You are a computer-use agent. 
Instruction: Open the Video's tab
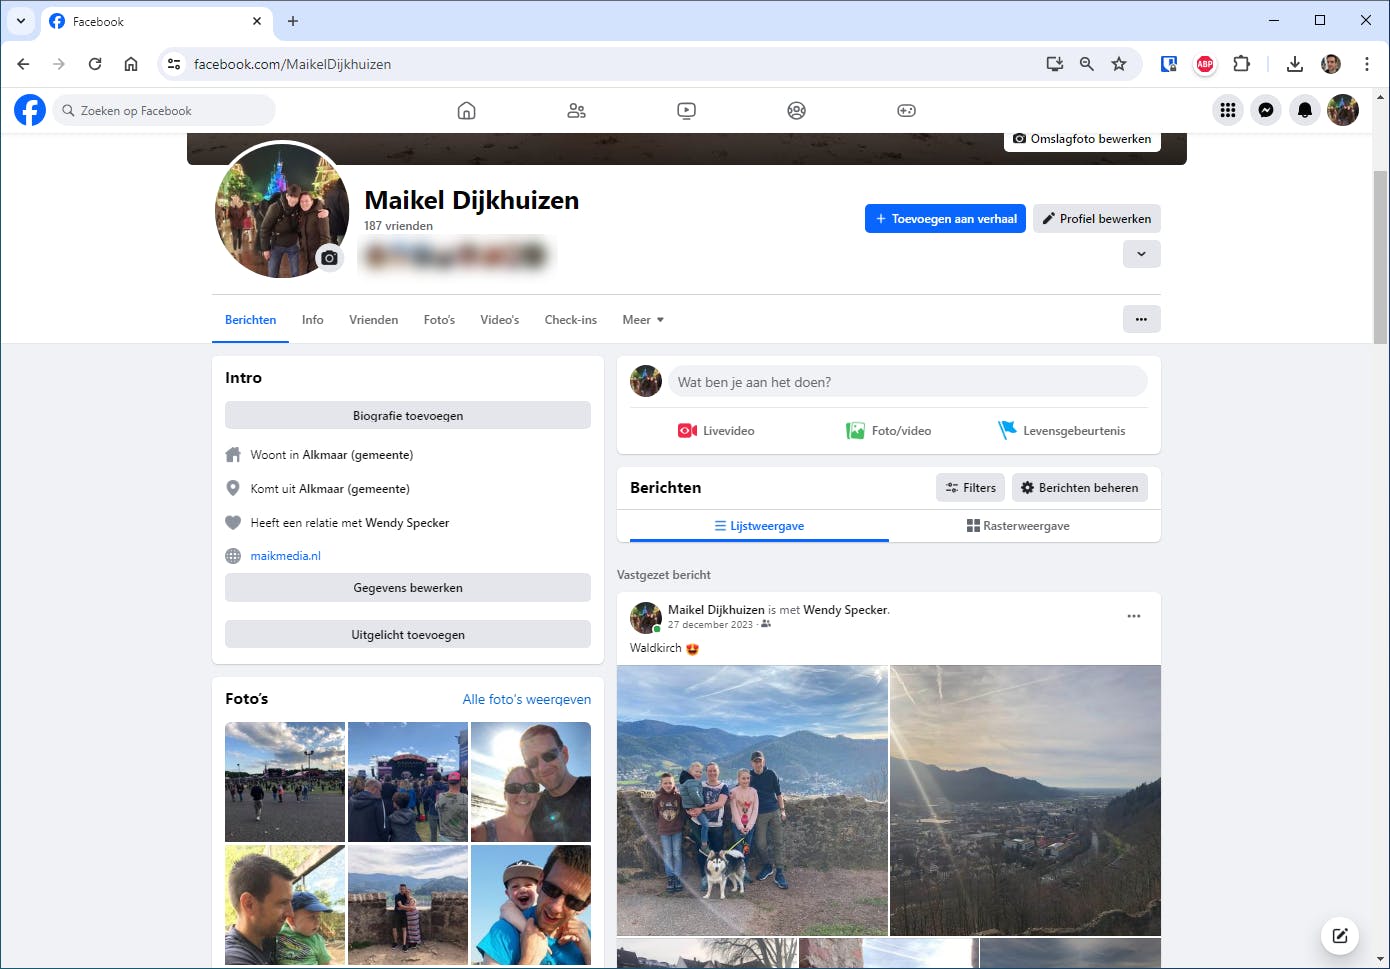click(x=499, y=320)
